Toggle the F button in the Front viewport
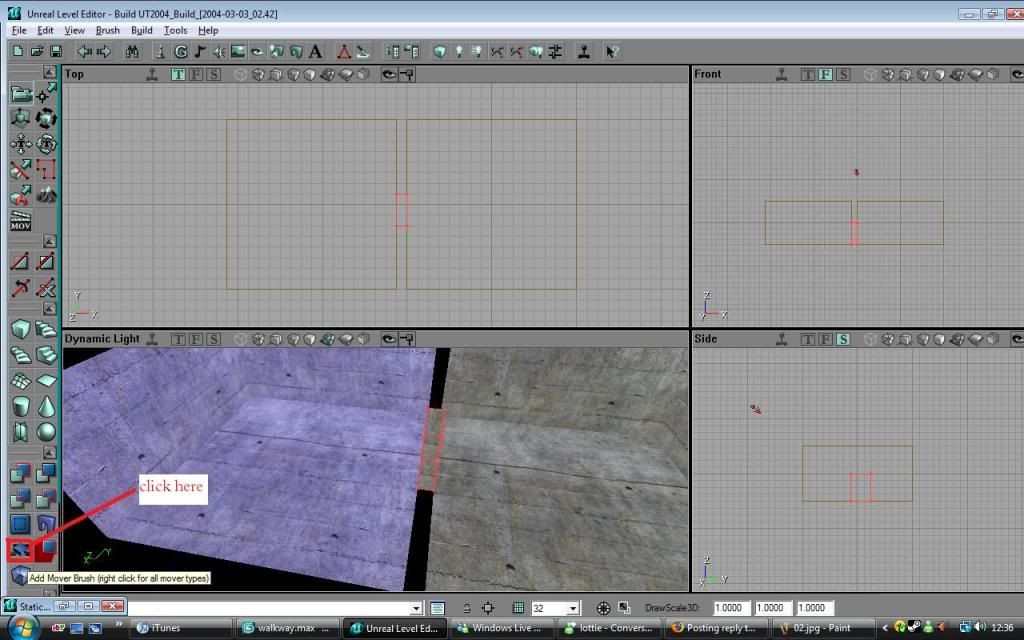The image size is (1024, 640). click(826, 74)
